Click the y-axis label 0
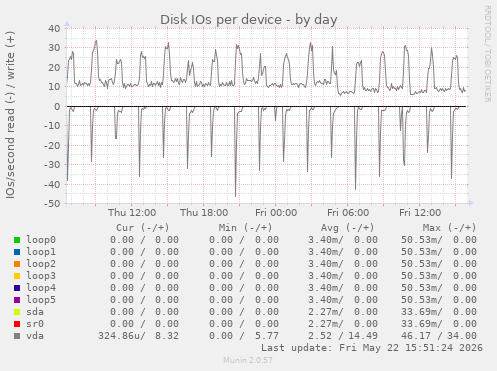The width and height of the screenshot is (497, 371). click(57, 107)
